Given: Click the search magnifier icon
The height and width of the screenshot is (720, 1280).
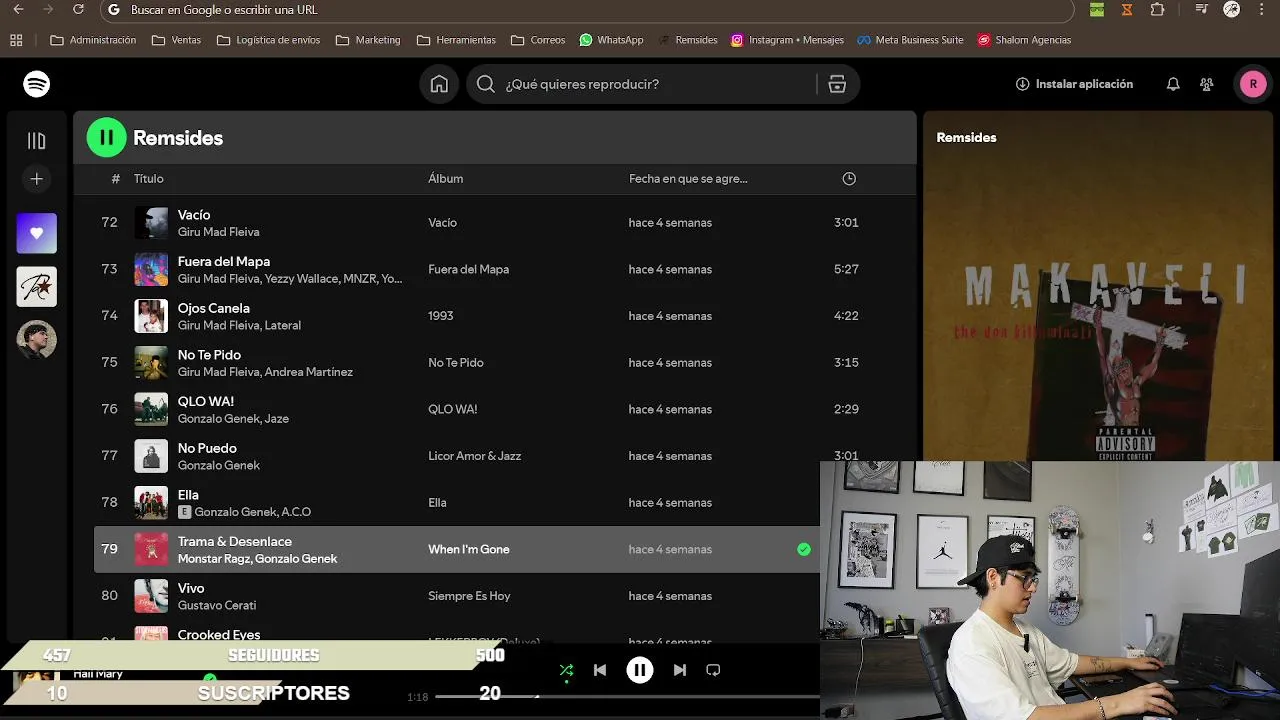Looking at the screenshot, I should pyautogui.click(x=486, y=84).
